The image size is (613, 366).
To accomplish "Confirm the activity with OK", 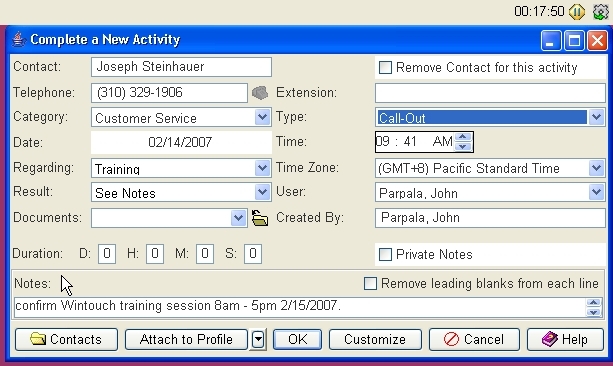I will pyautogui.click(x=298, y=339).
